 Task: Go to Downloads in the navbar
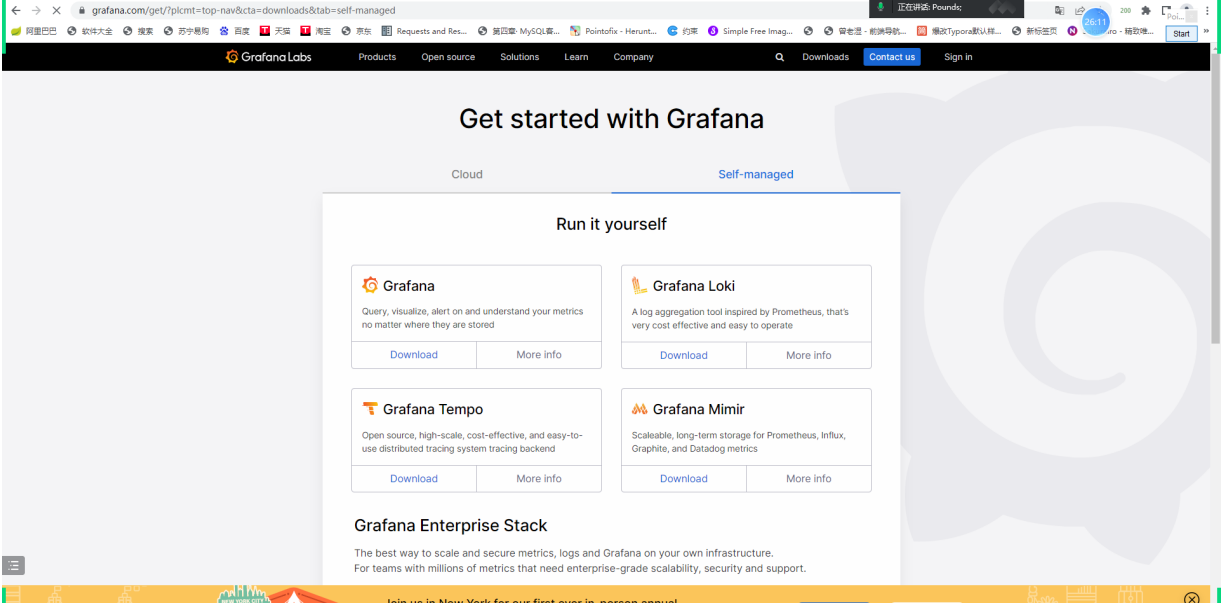825,57
